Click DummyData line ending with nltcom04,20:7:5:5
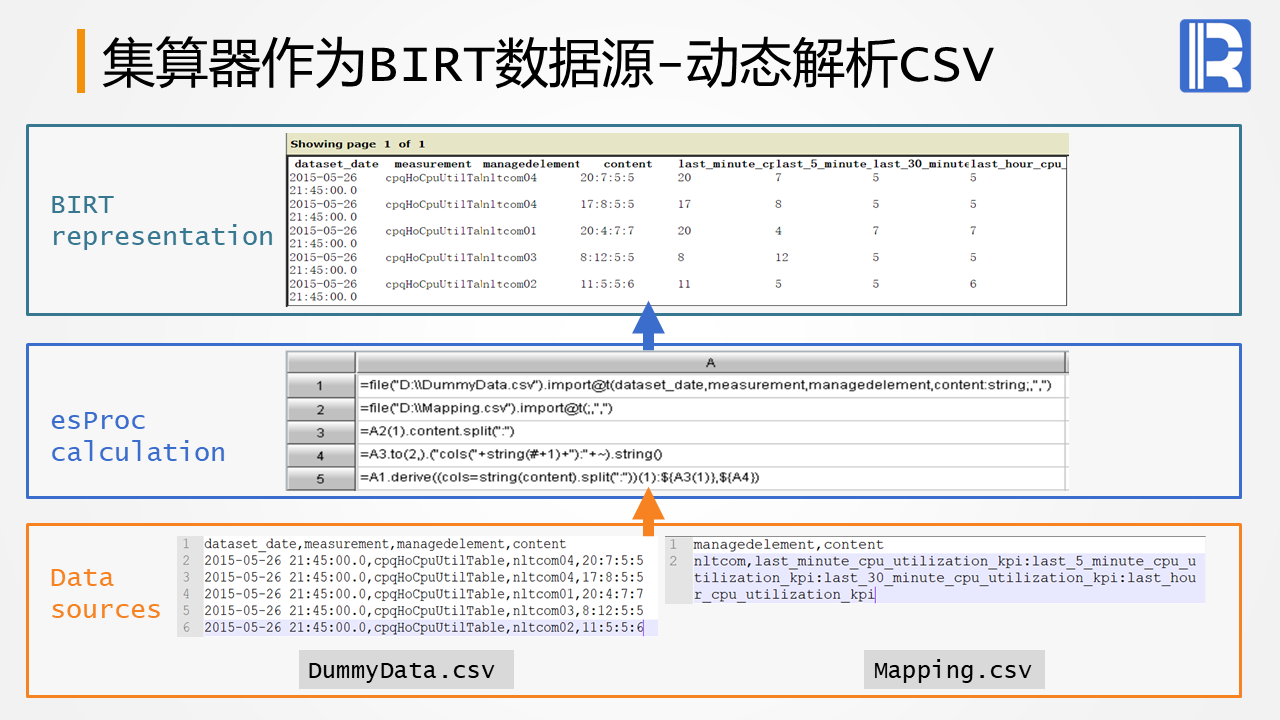The width and height of the screenshot is (1280, 720). (424, 561)
